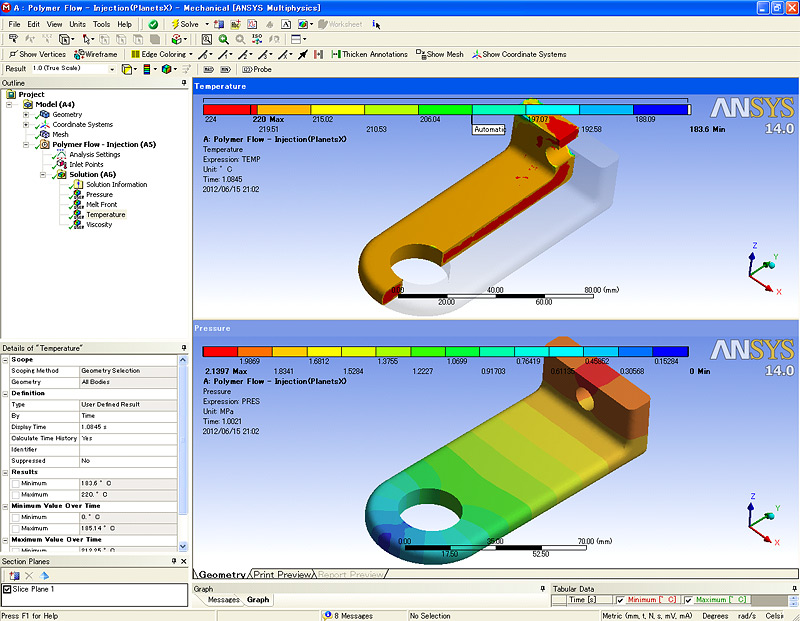Image resolution: width=800 pixels, height=621 pixels.
Task: Toggle Show Mesh
Action: tap(440, 54)
